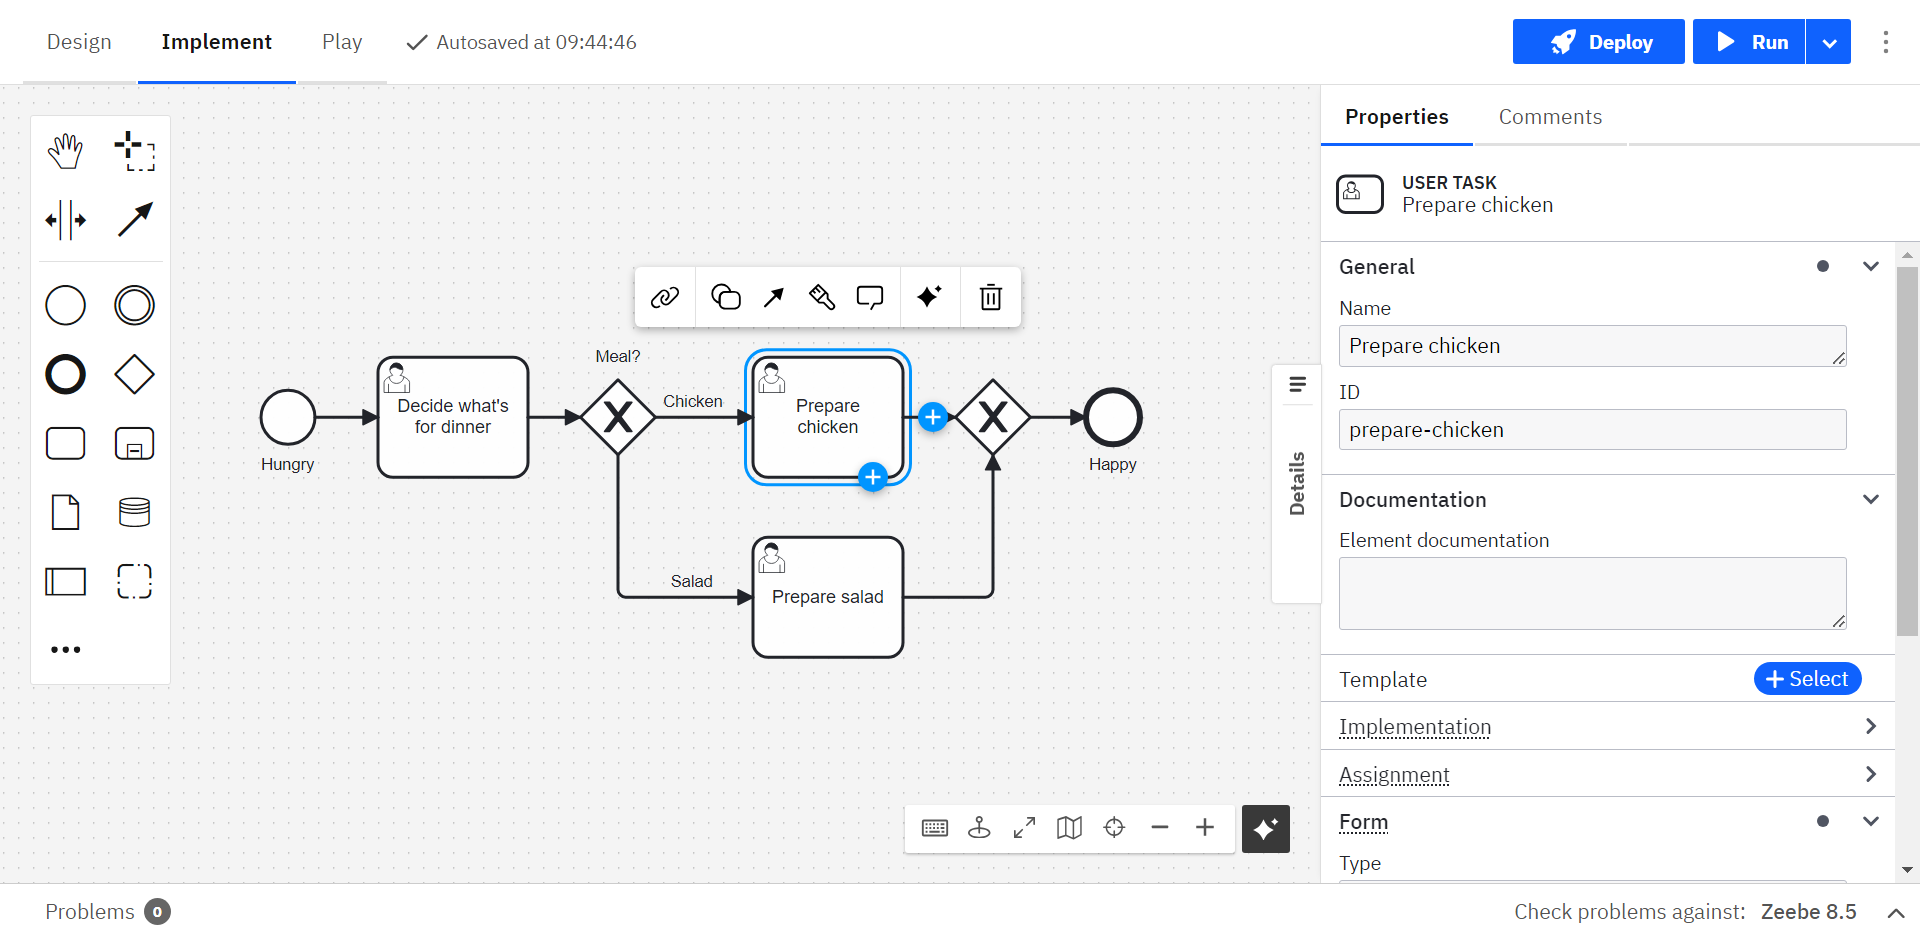Open the Comments tab
This screenshot has width=1920, height=934.
(x=1549, y=117)
